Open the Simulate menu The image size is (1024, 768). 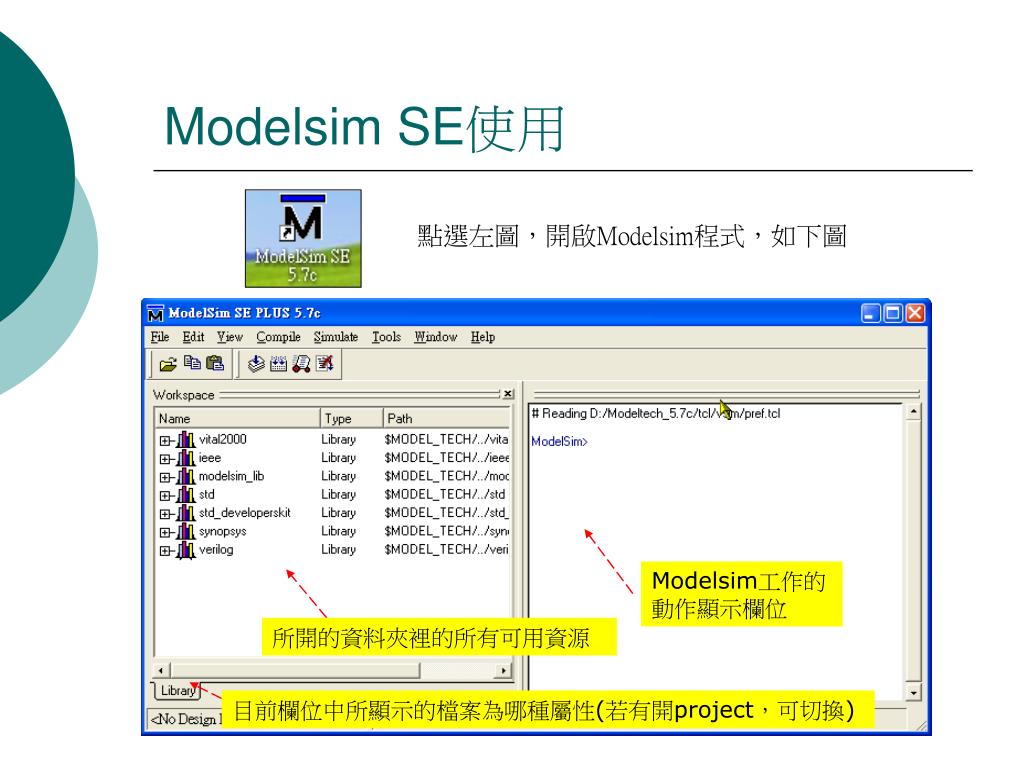click(336, 337)
